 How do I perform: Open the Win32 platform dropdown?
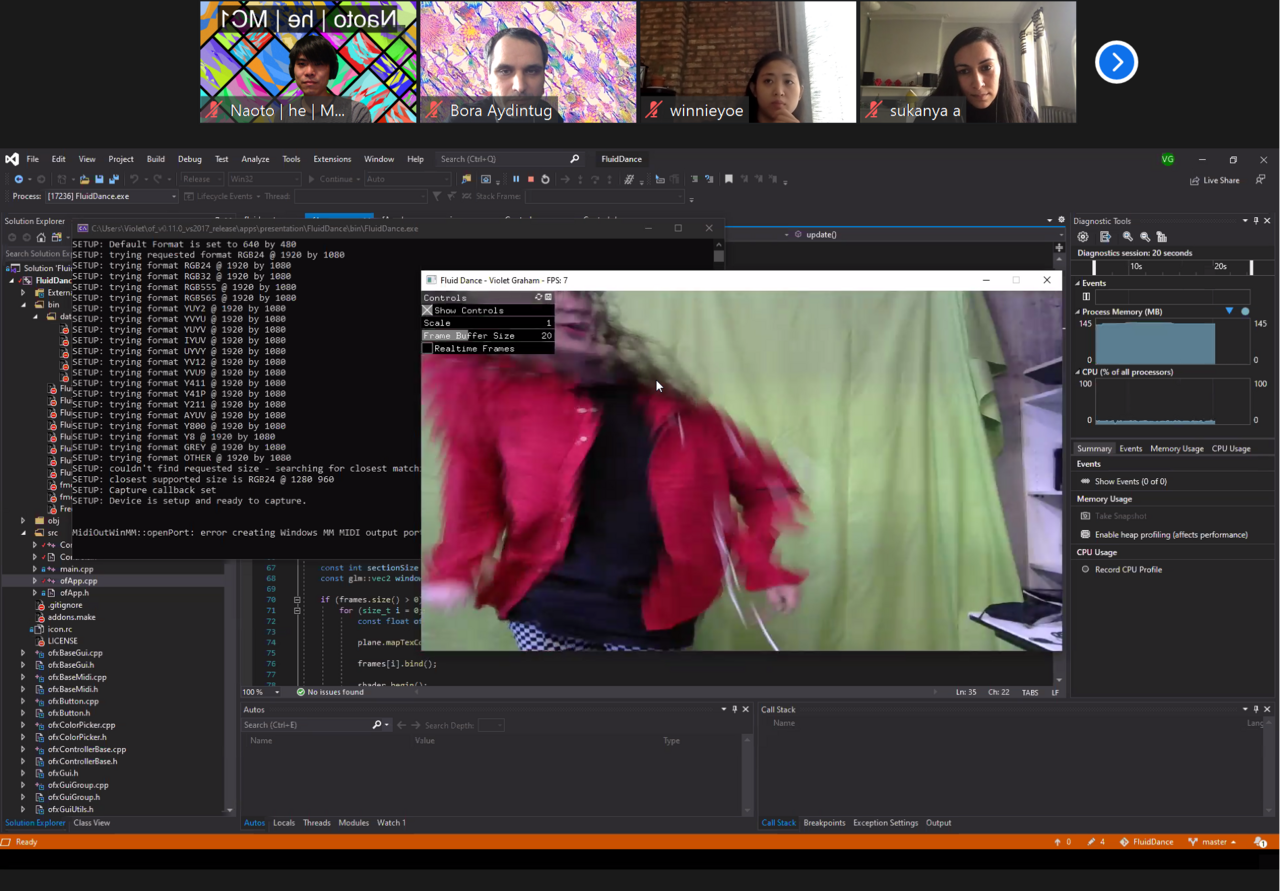[x=263, y=179]
